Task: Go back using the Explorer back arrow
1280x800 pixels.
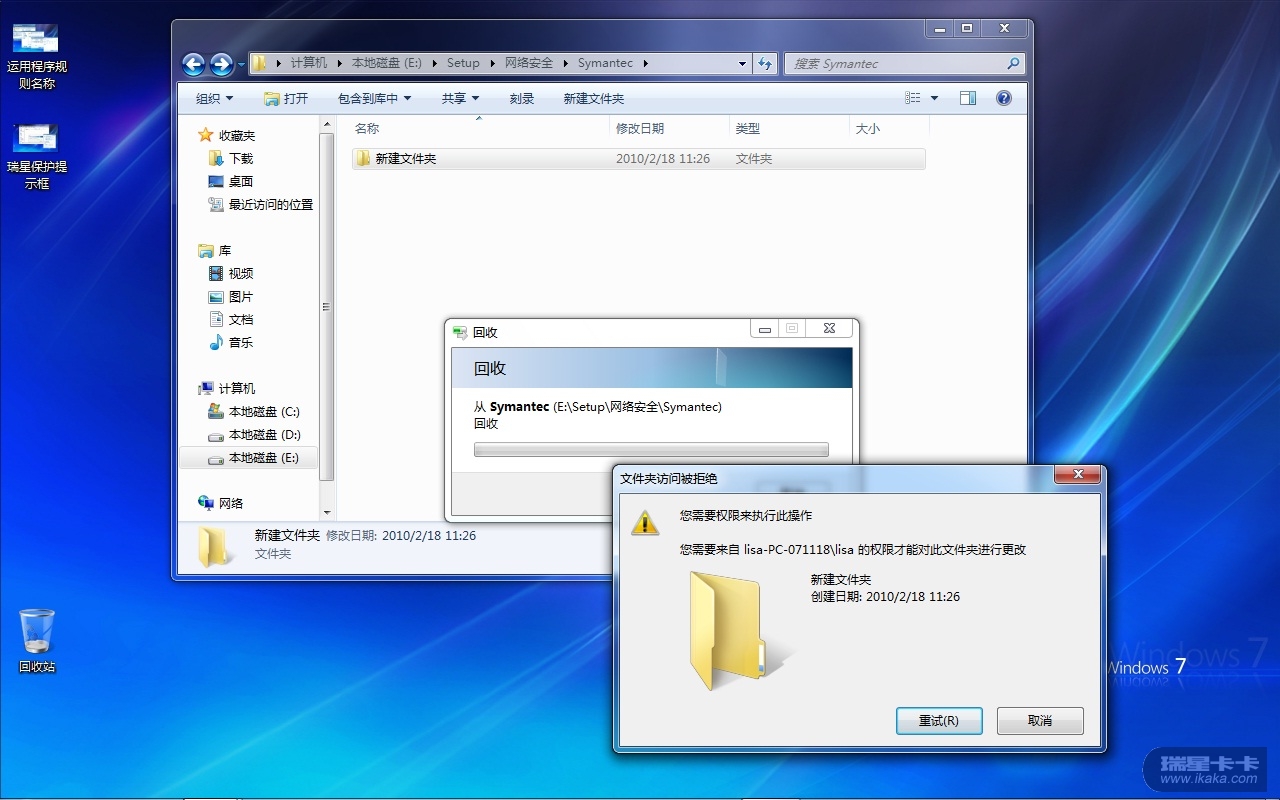Action: [194, 64]
